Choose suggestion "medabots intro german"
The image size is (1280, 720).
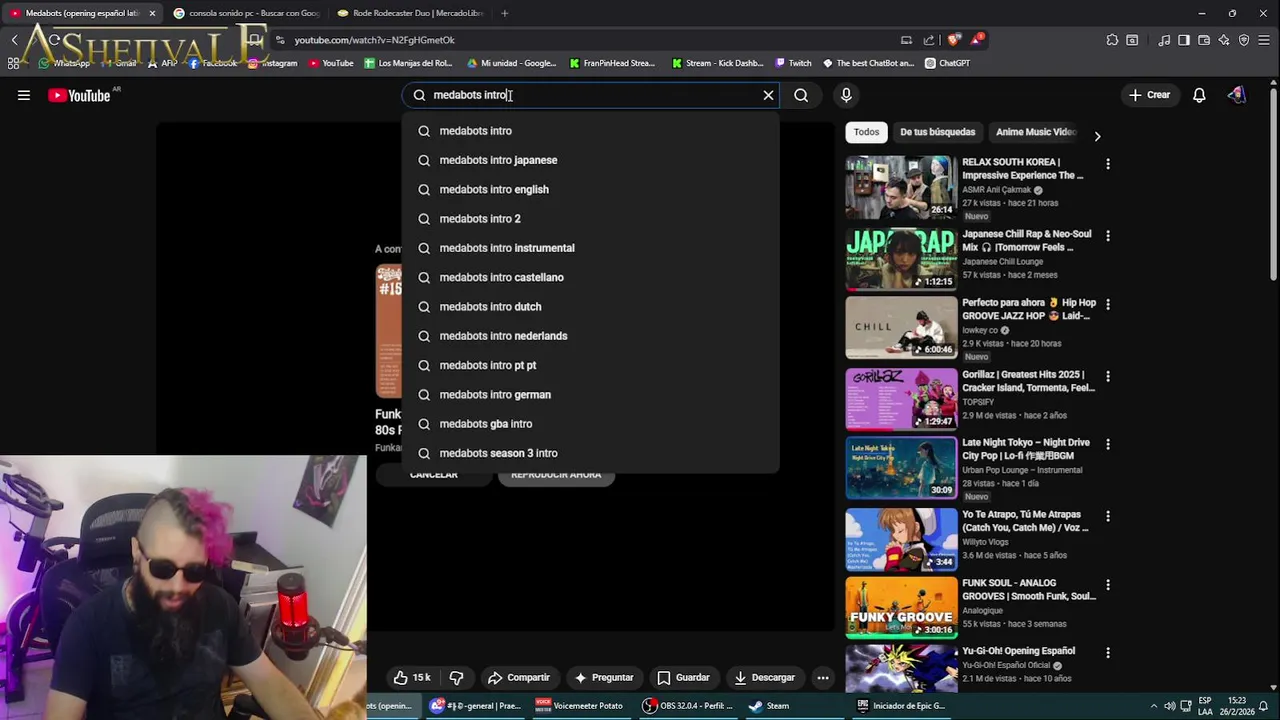(x=590, y=394)
